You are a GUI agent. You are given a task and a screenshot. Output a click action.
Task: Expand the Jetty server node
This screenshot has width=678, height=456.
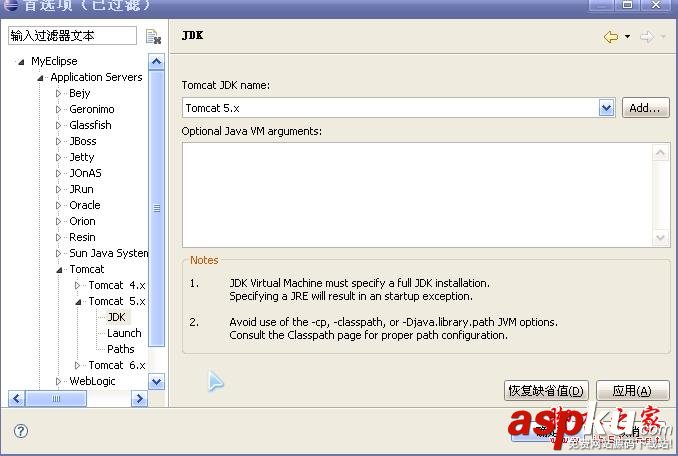click(58, 157)
